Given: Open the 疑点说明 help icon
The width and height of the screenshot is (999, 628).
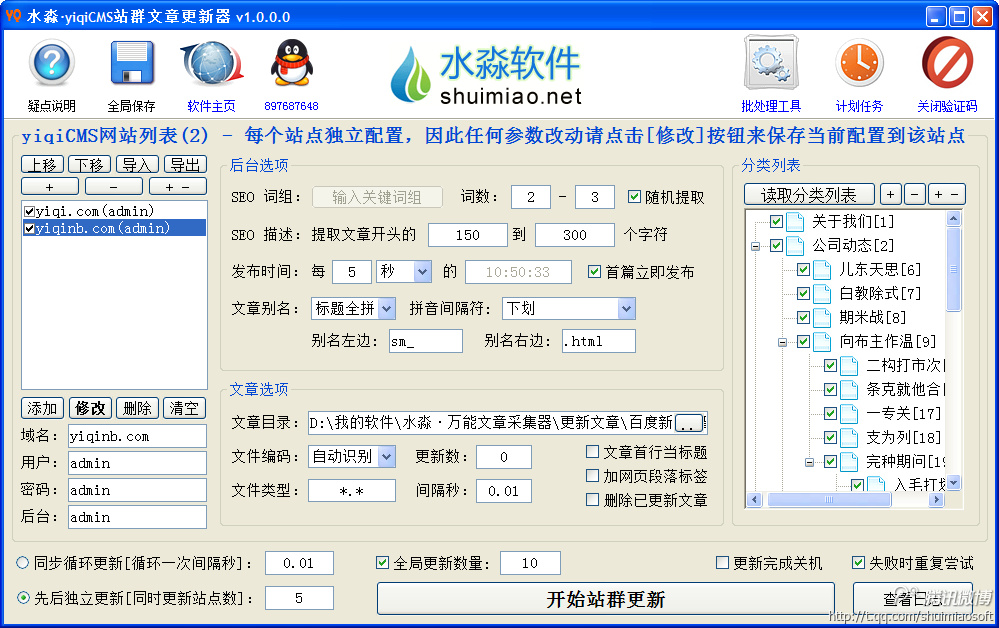Looking at the screenshot, I should 52,62.
